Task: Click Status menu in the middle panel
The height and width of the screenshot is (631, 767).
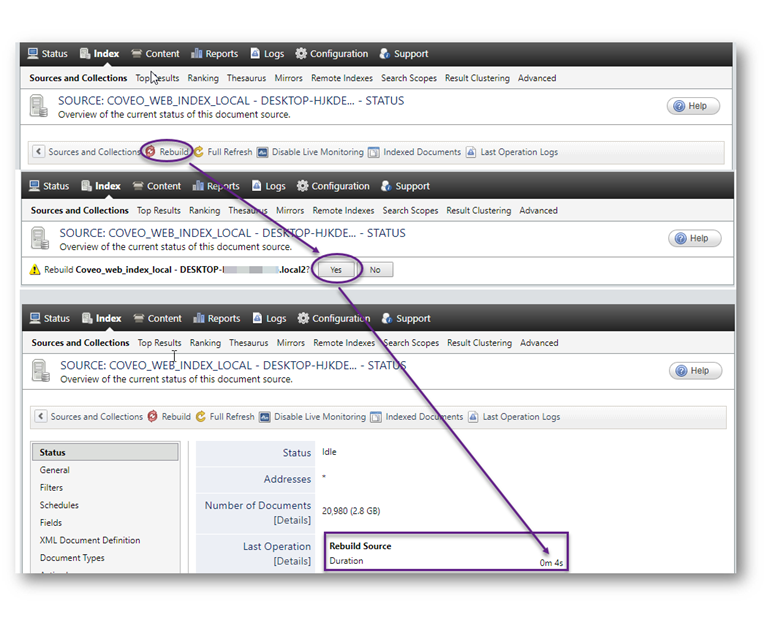Action: 49,186
